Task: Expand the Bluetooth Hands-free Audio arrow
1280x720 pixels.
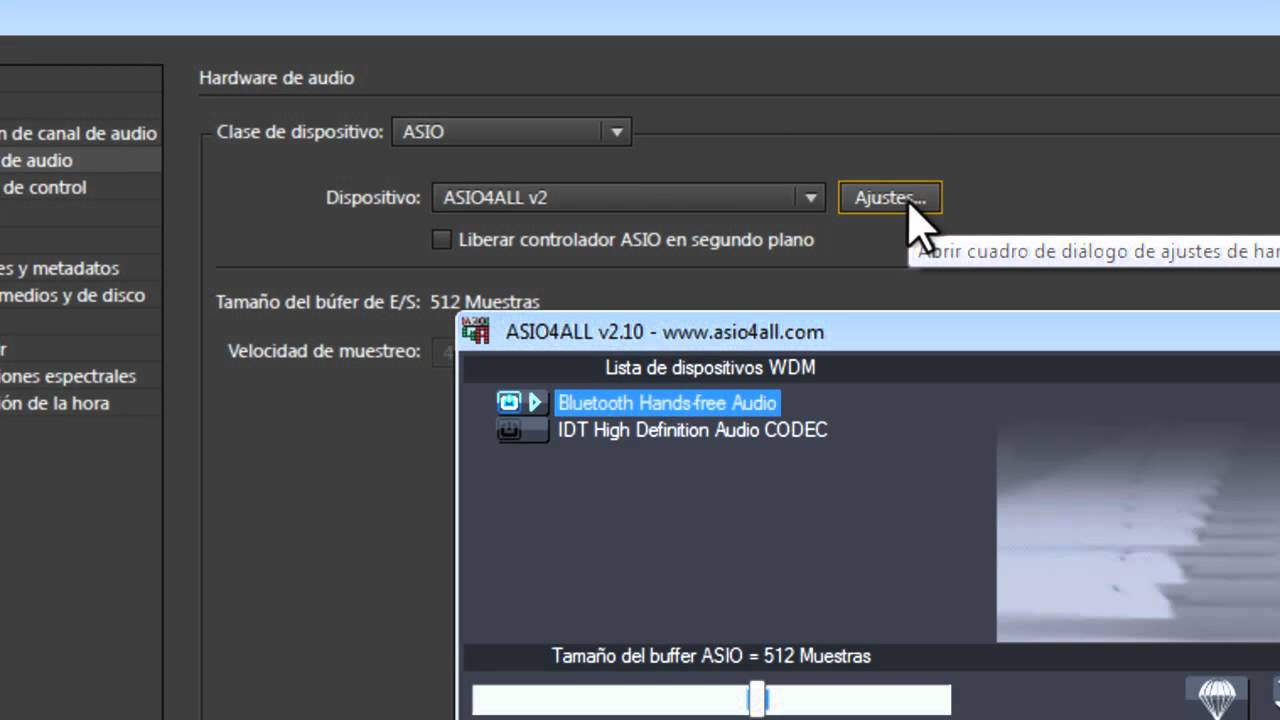Action: pos(536,403)
